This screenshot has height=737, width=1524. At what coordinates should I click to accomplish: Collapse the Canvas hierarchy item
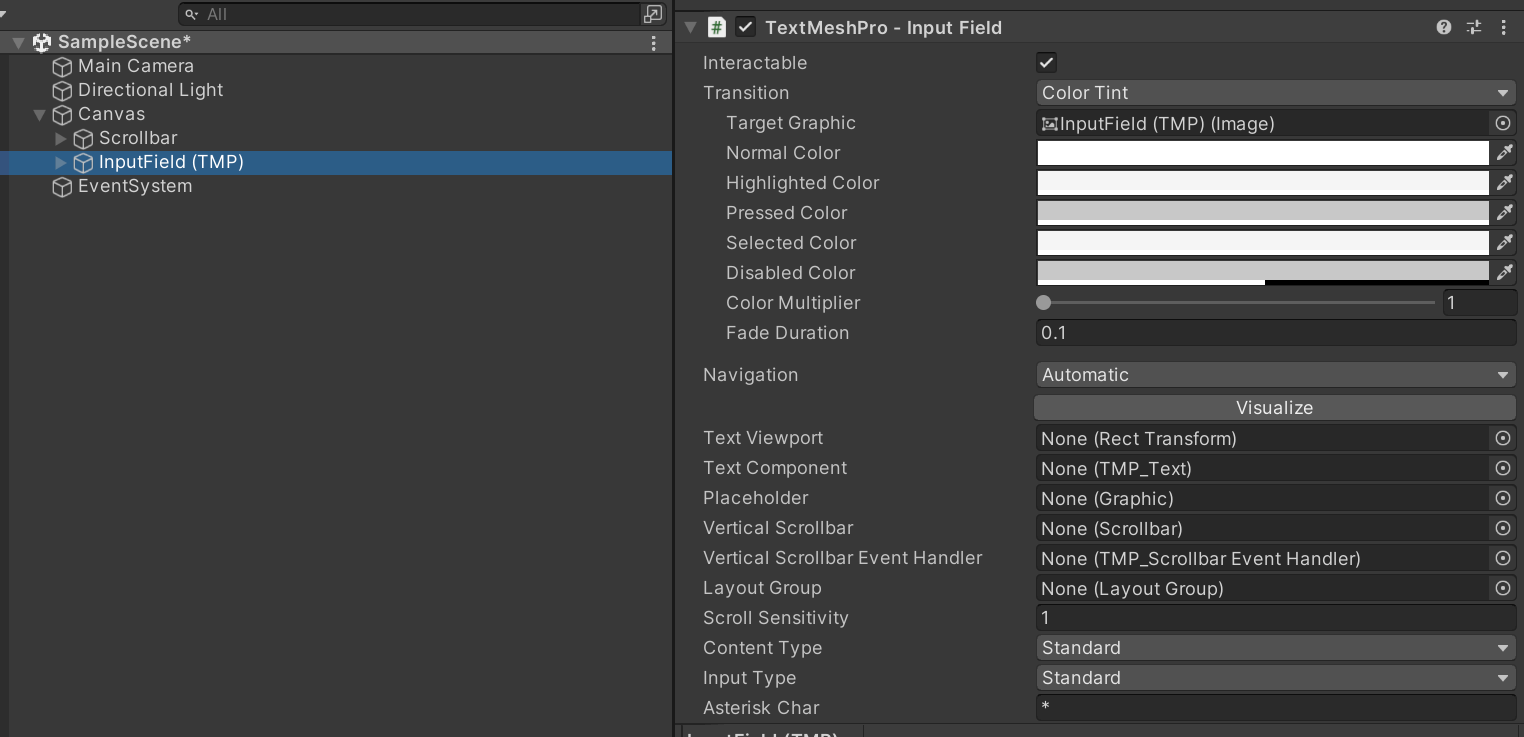40,114
